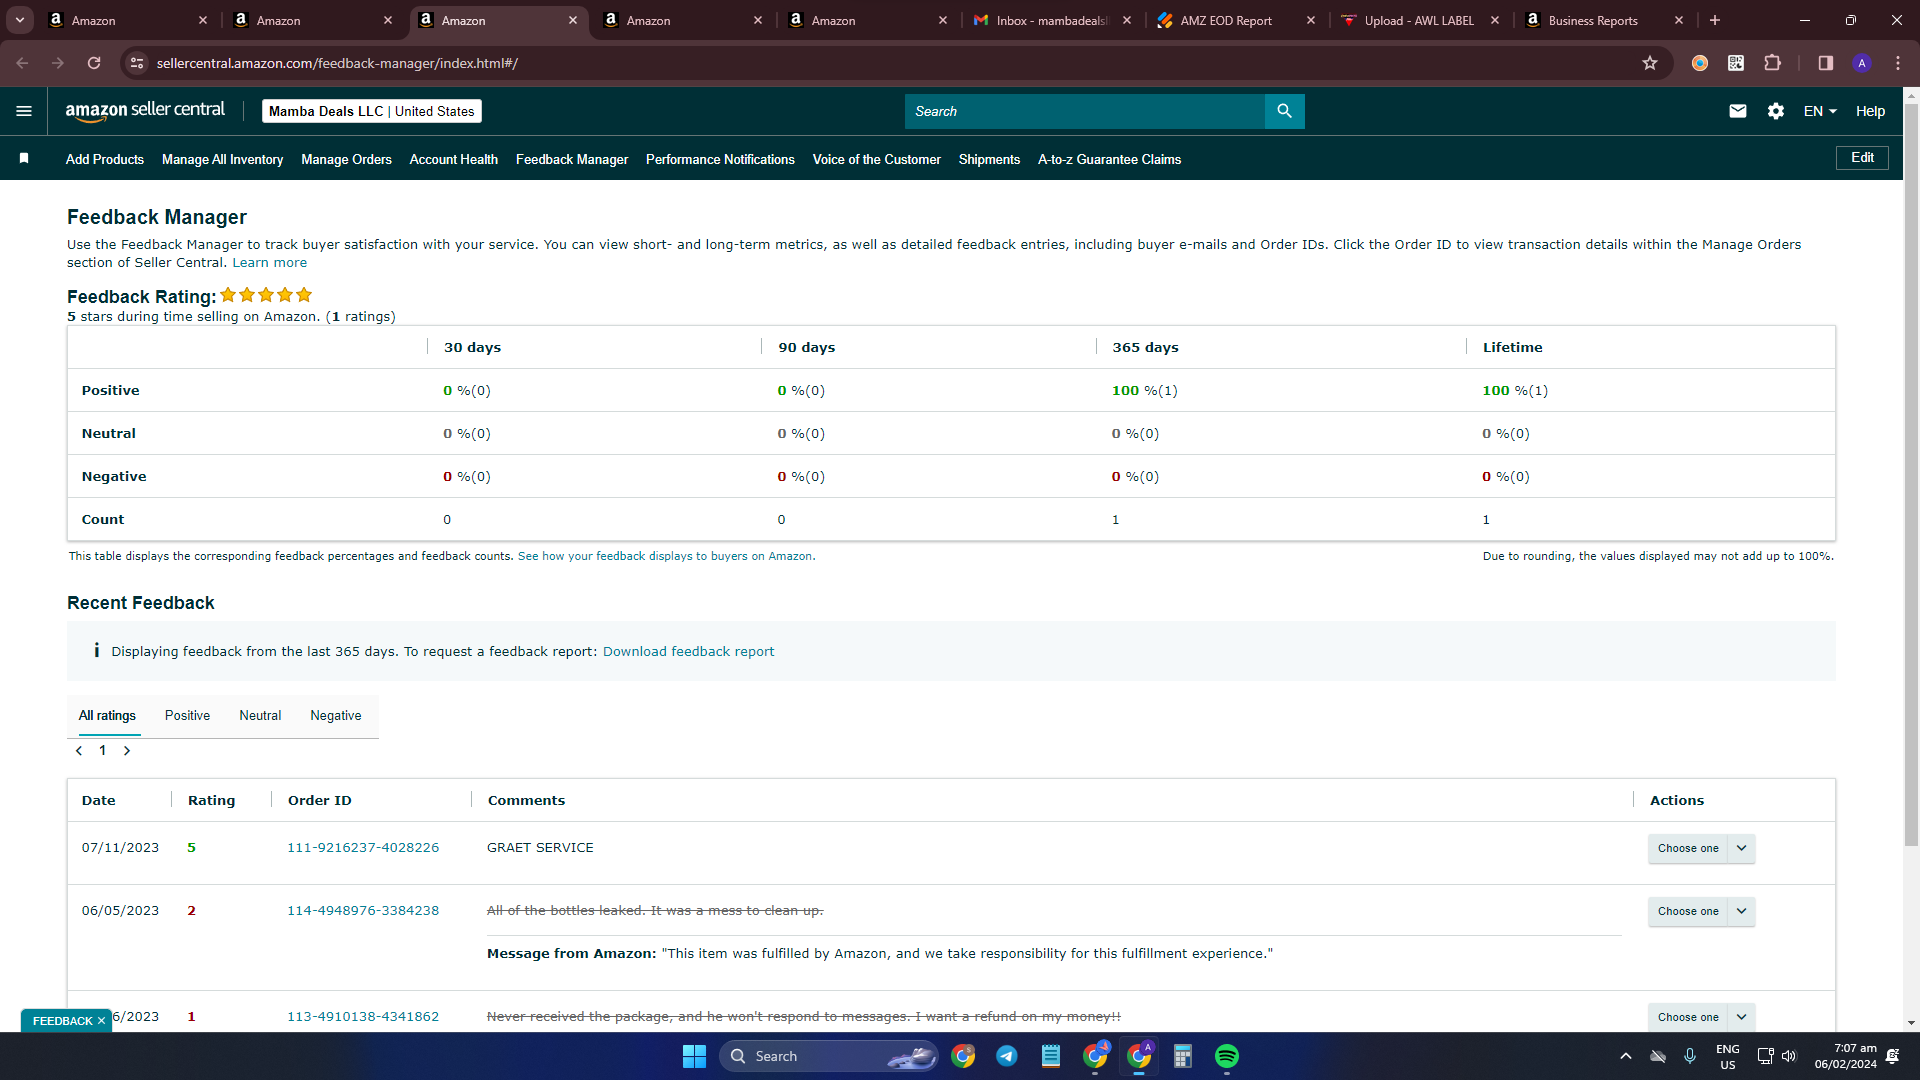
Task: Open the hamburger navigation menu
Action: 24,111
